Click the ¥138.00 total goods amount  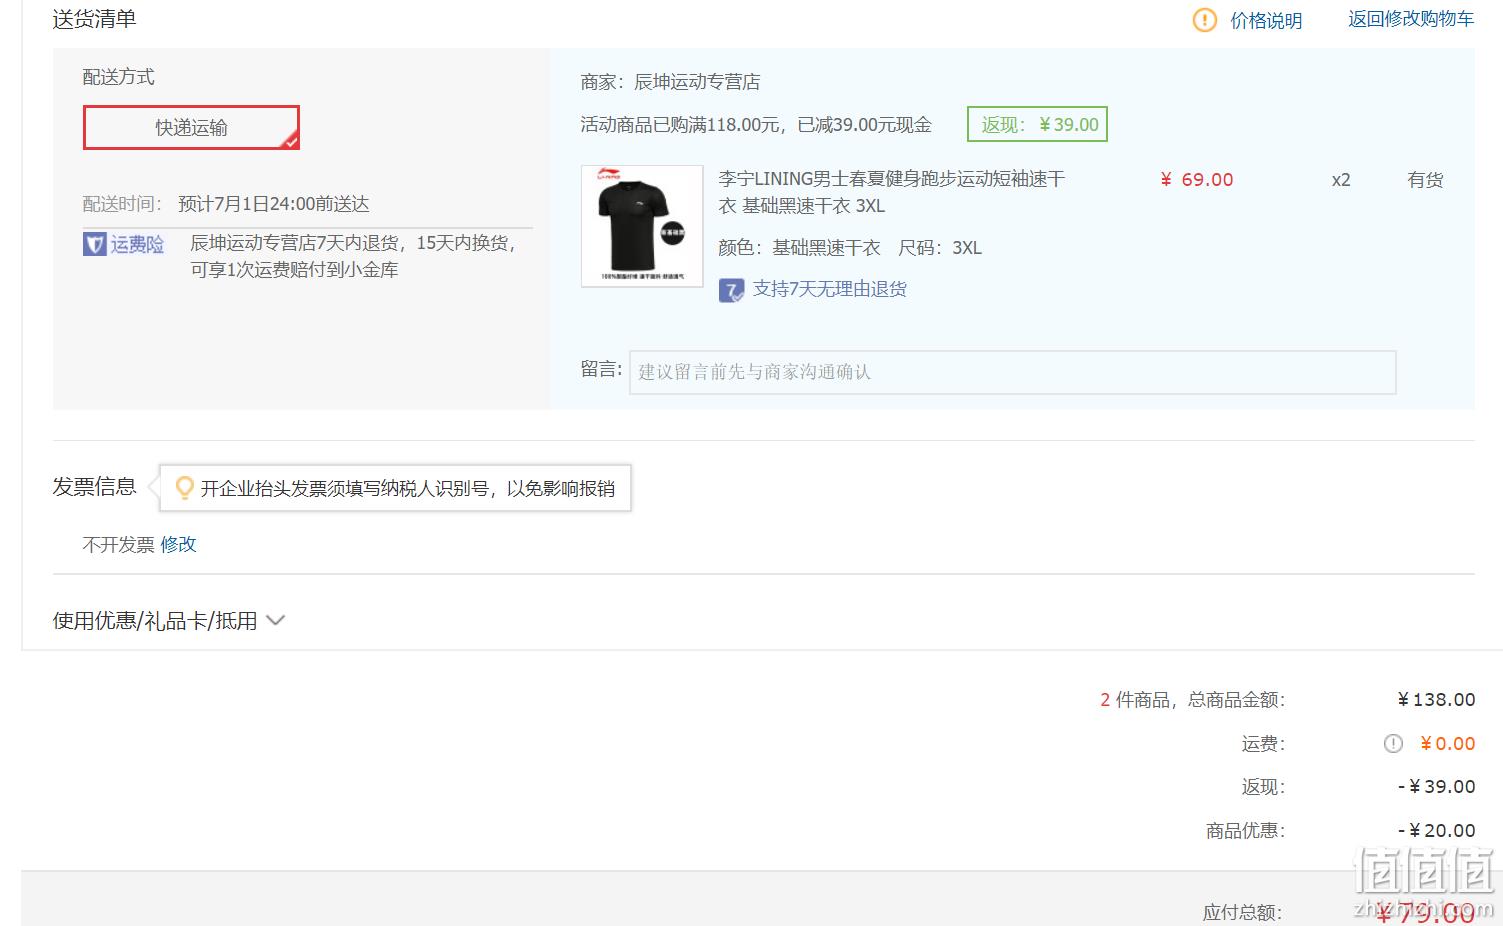click(1436, 700)
